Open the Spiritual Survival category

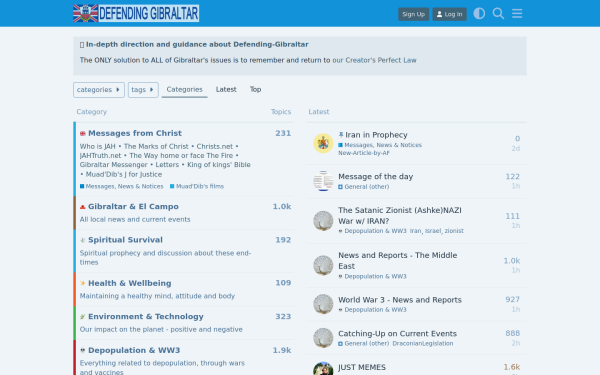[125, 240]
